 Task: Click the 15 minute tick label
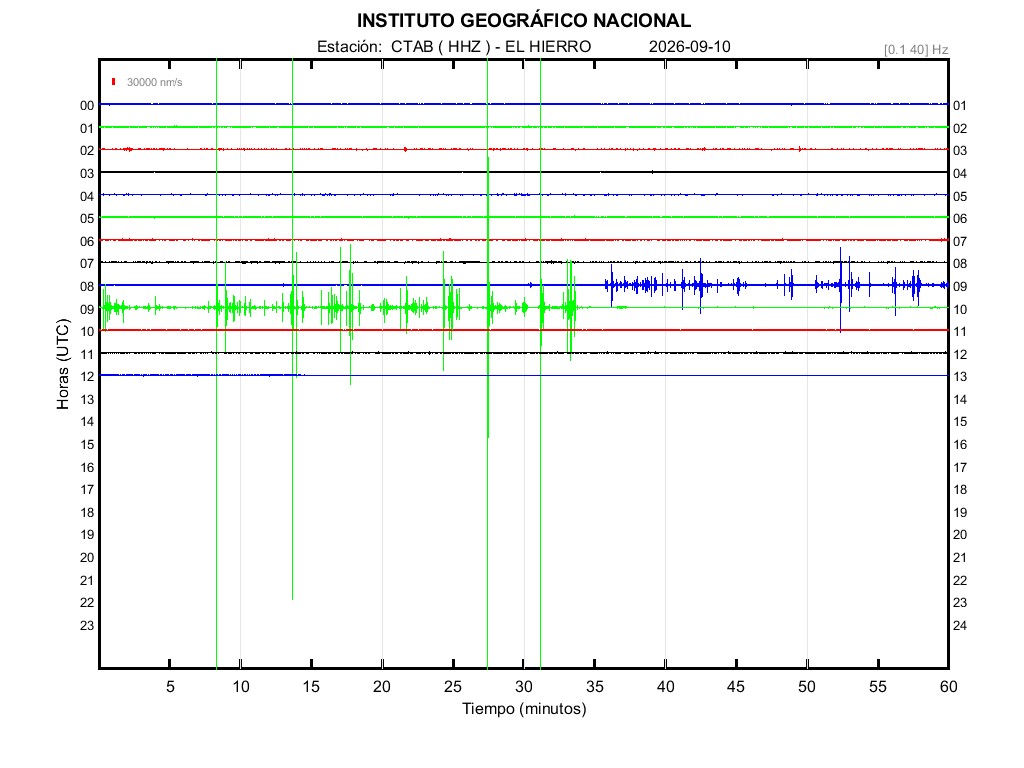[x=311, y=686]
